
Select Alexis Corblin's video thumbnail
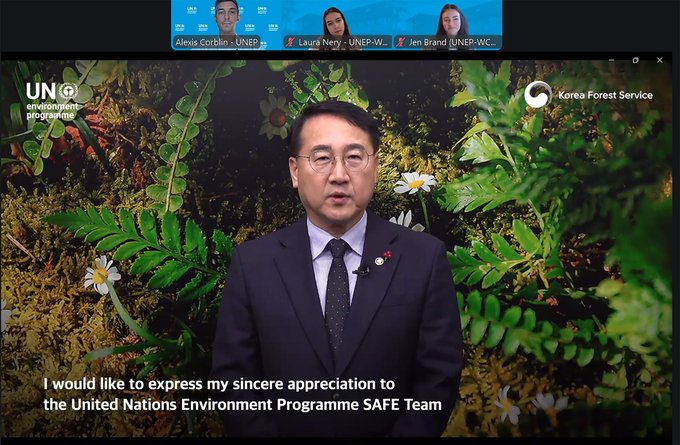click(x=226, y=18)
